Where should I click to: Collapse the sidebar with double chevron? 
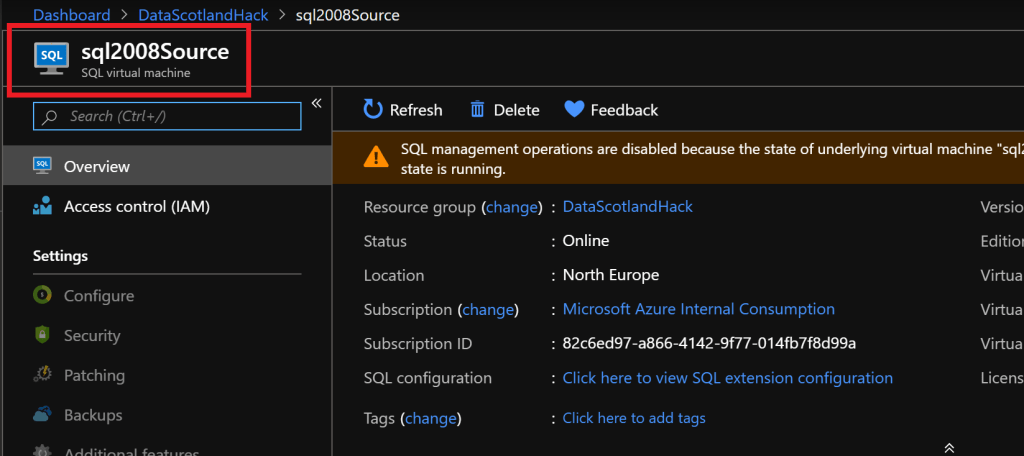pyautogui.click(x=316, y=103)
